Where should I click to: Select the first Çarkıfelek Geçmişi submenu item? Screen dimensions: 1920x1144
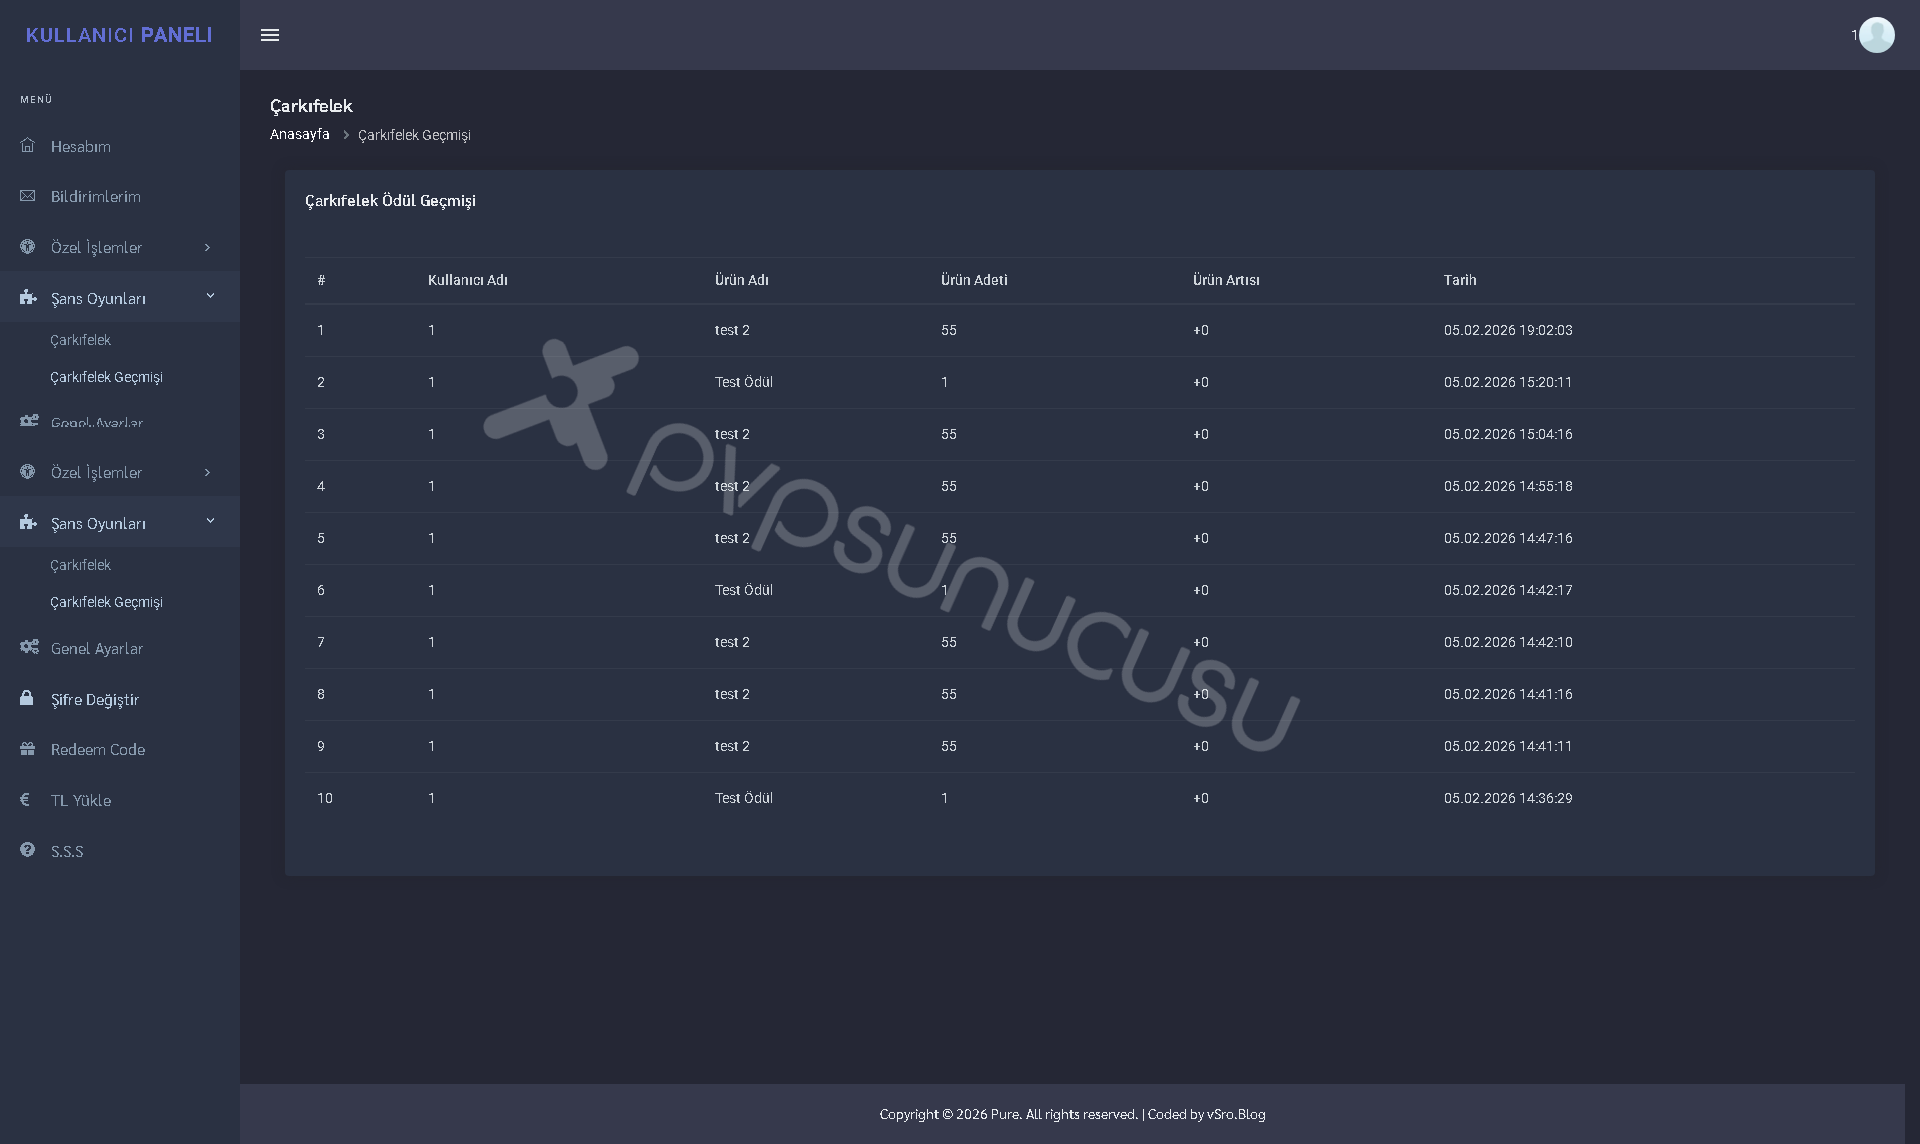coord(106,377)
